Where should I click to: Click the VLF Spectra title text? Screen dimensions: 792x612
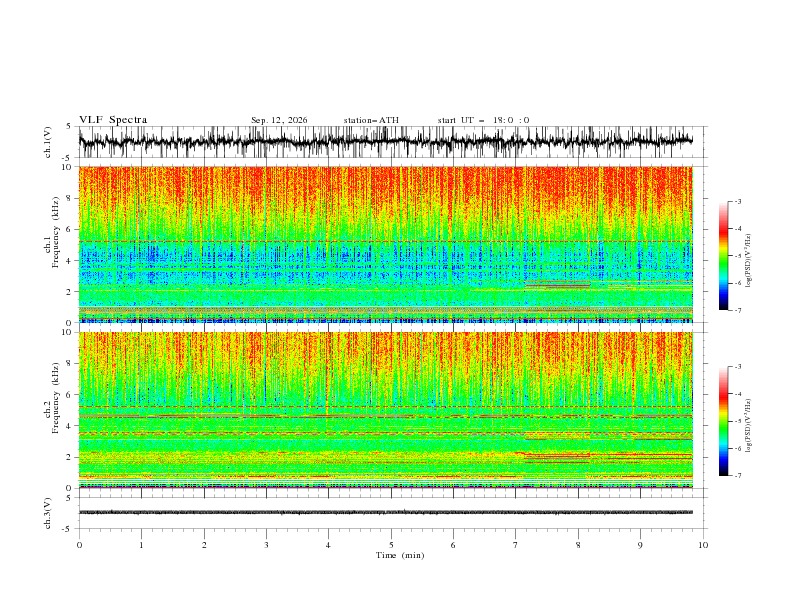[x=113, y=120]
